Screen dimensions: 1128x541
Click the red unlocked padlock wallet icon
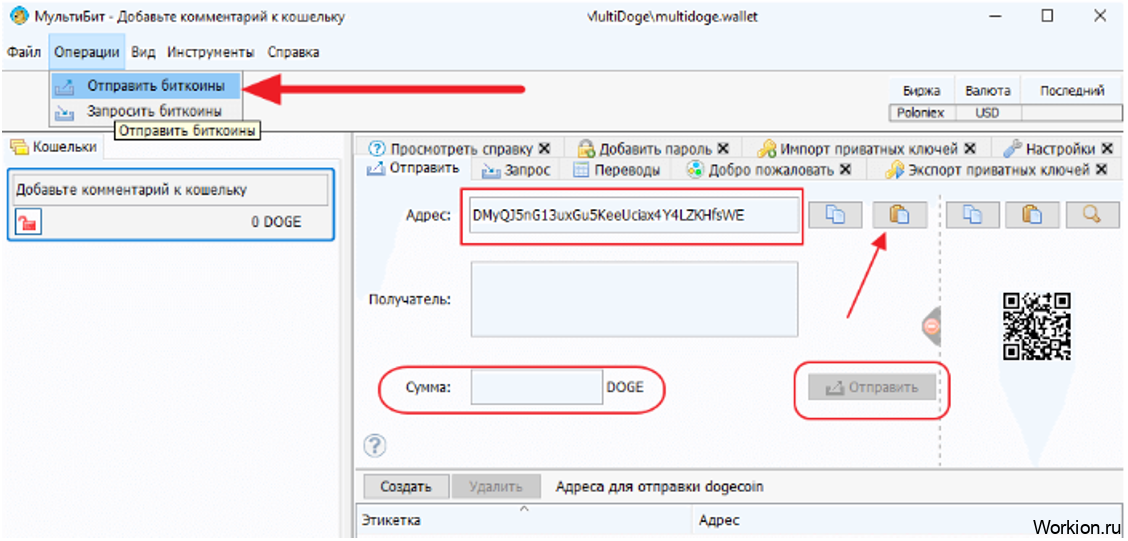click(28, 222)
